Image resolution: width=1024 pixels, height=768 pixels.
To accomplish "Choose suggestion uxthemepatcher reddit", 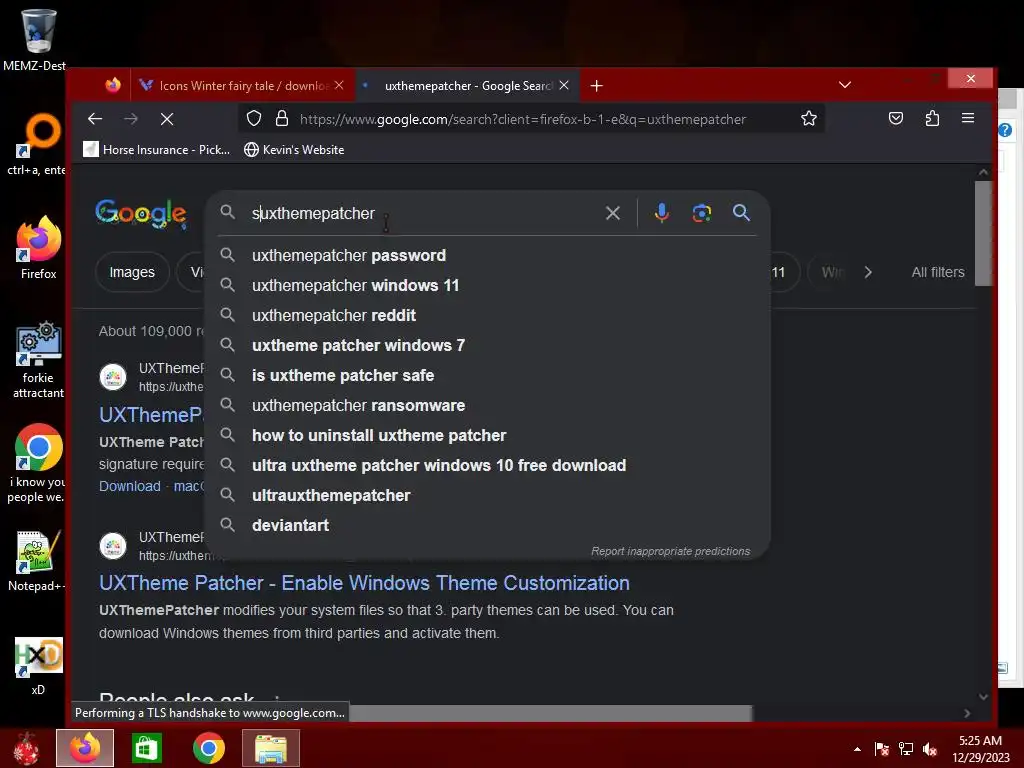I will coord(487,315).
